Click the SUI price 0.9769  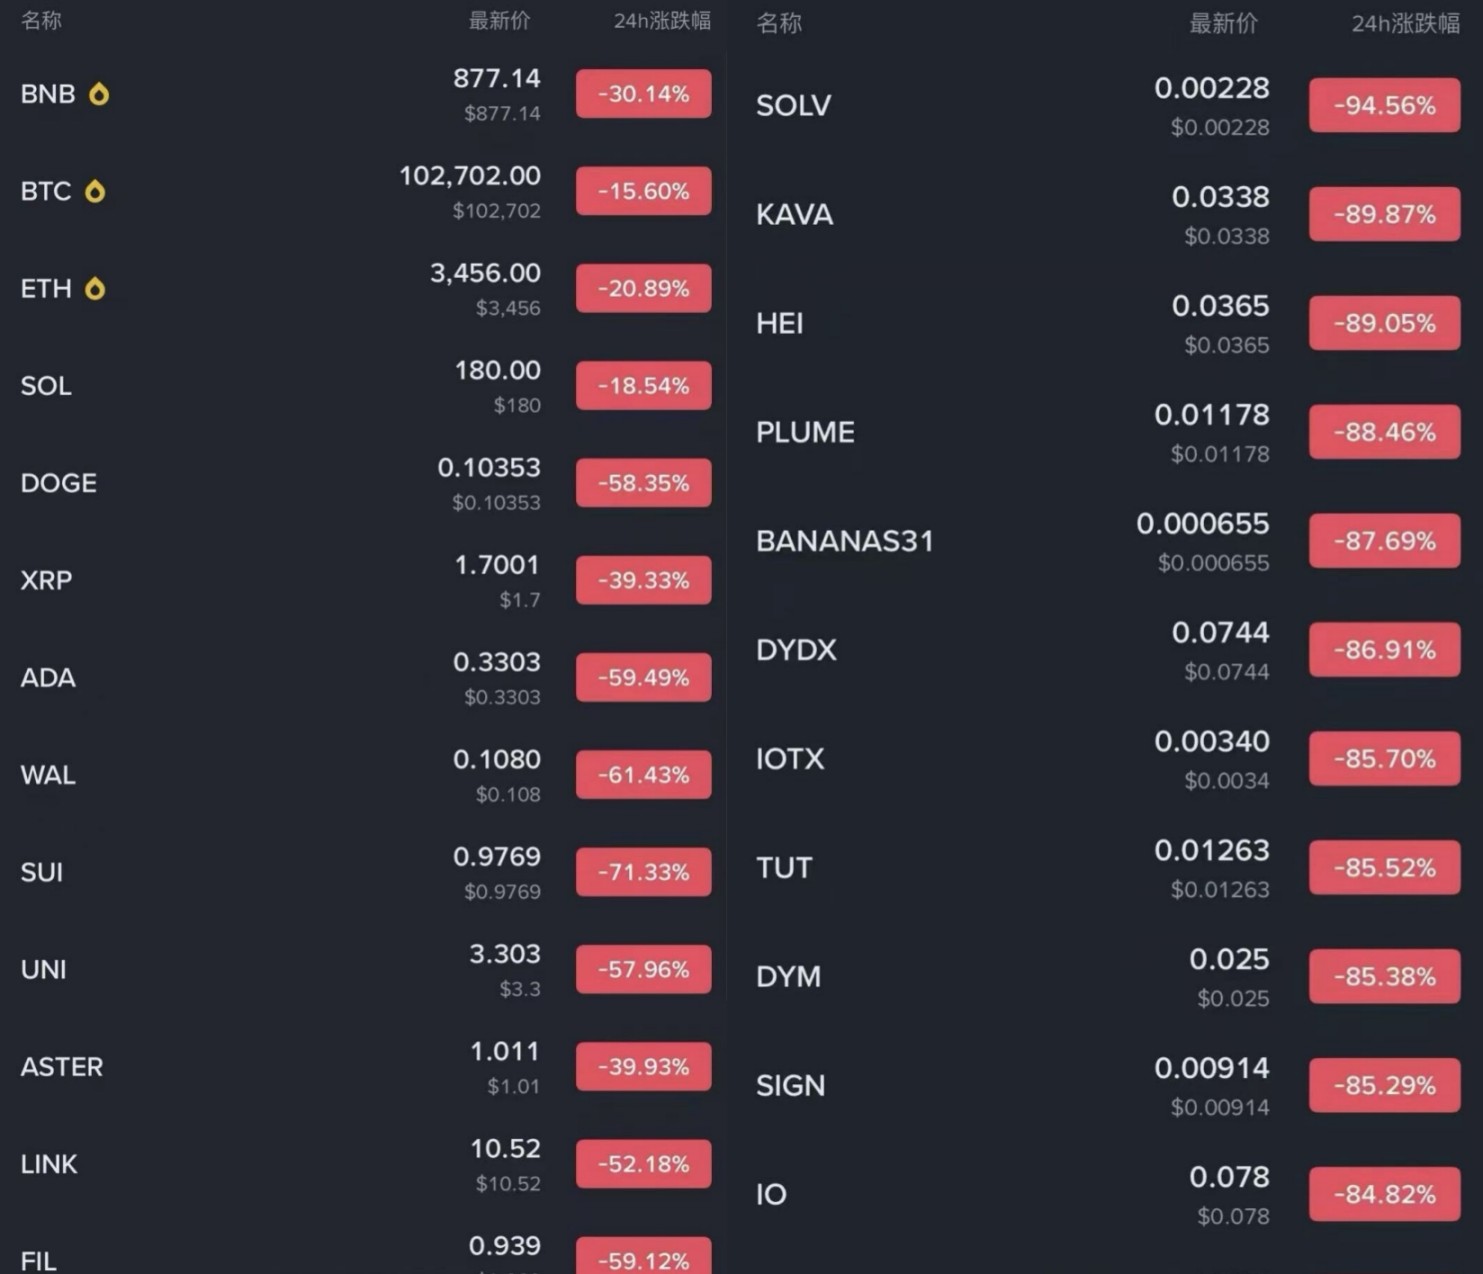(x=496, y=857)
